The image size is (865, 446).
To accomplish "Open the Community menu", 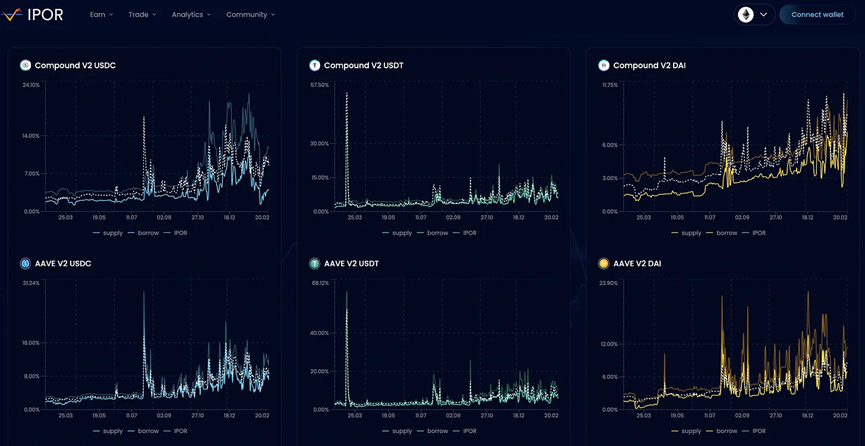I will click(x=250, y=15).
